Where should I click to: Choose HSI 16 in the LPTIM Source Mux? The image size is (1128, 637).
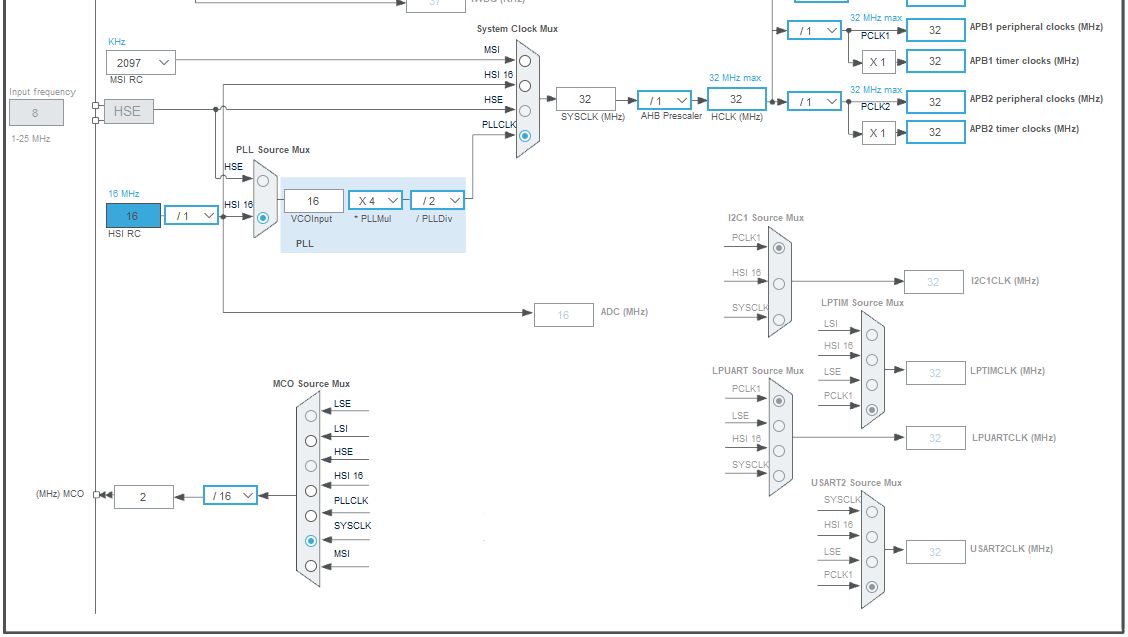click(x=872, y=360)
